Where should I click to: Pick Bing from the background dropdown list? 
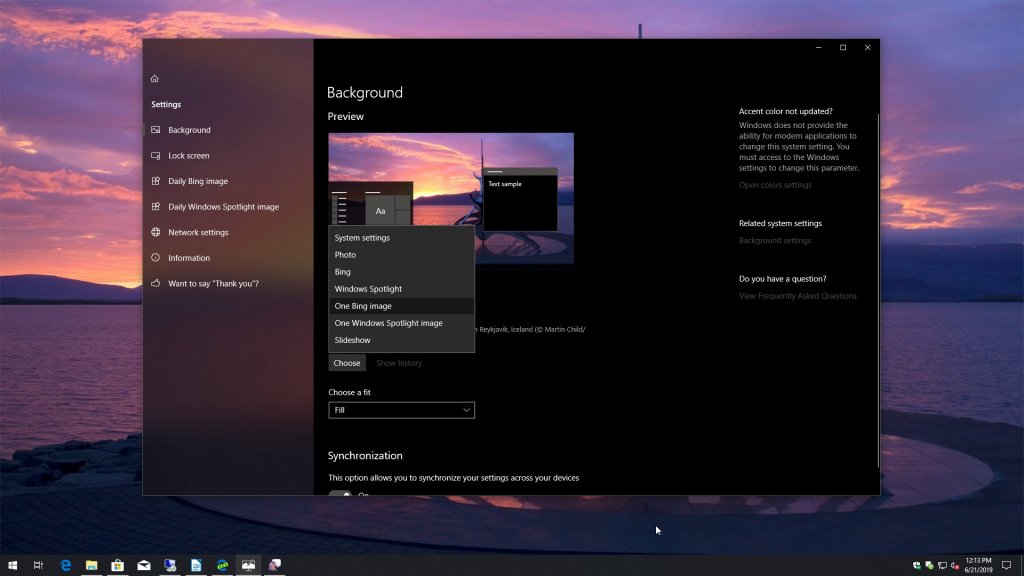click(401, 272)
